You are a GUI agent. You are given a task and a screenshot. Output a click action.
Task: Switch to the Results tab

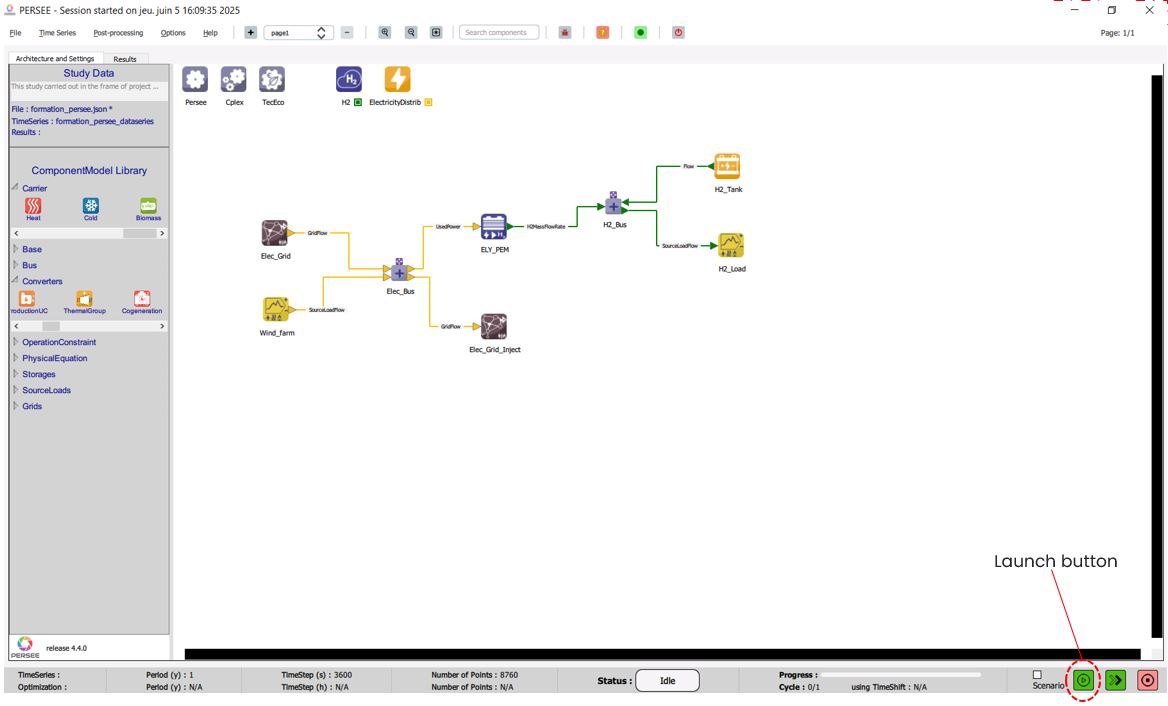click(125, 59)
